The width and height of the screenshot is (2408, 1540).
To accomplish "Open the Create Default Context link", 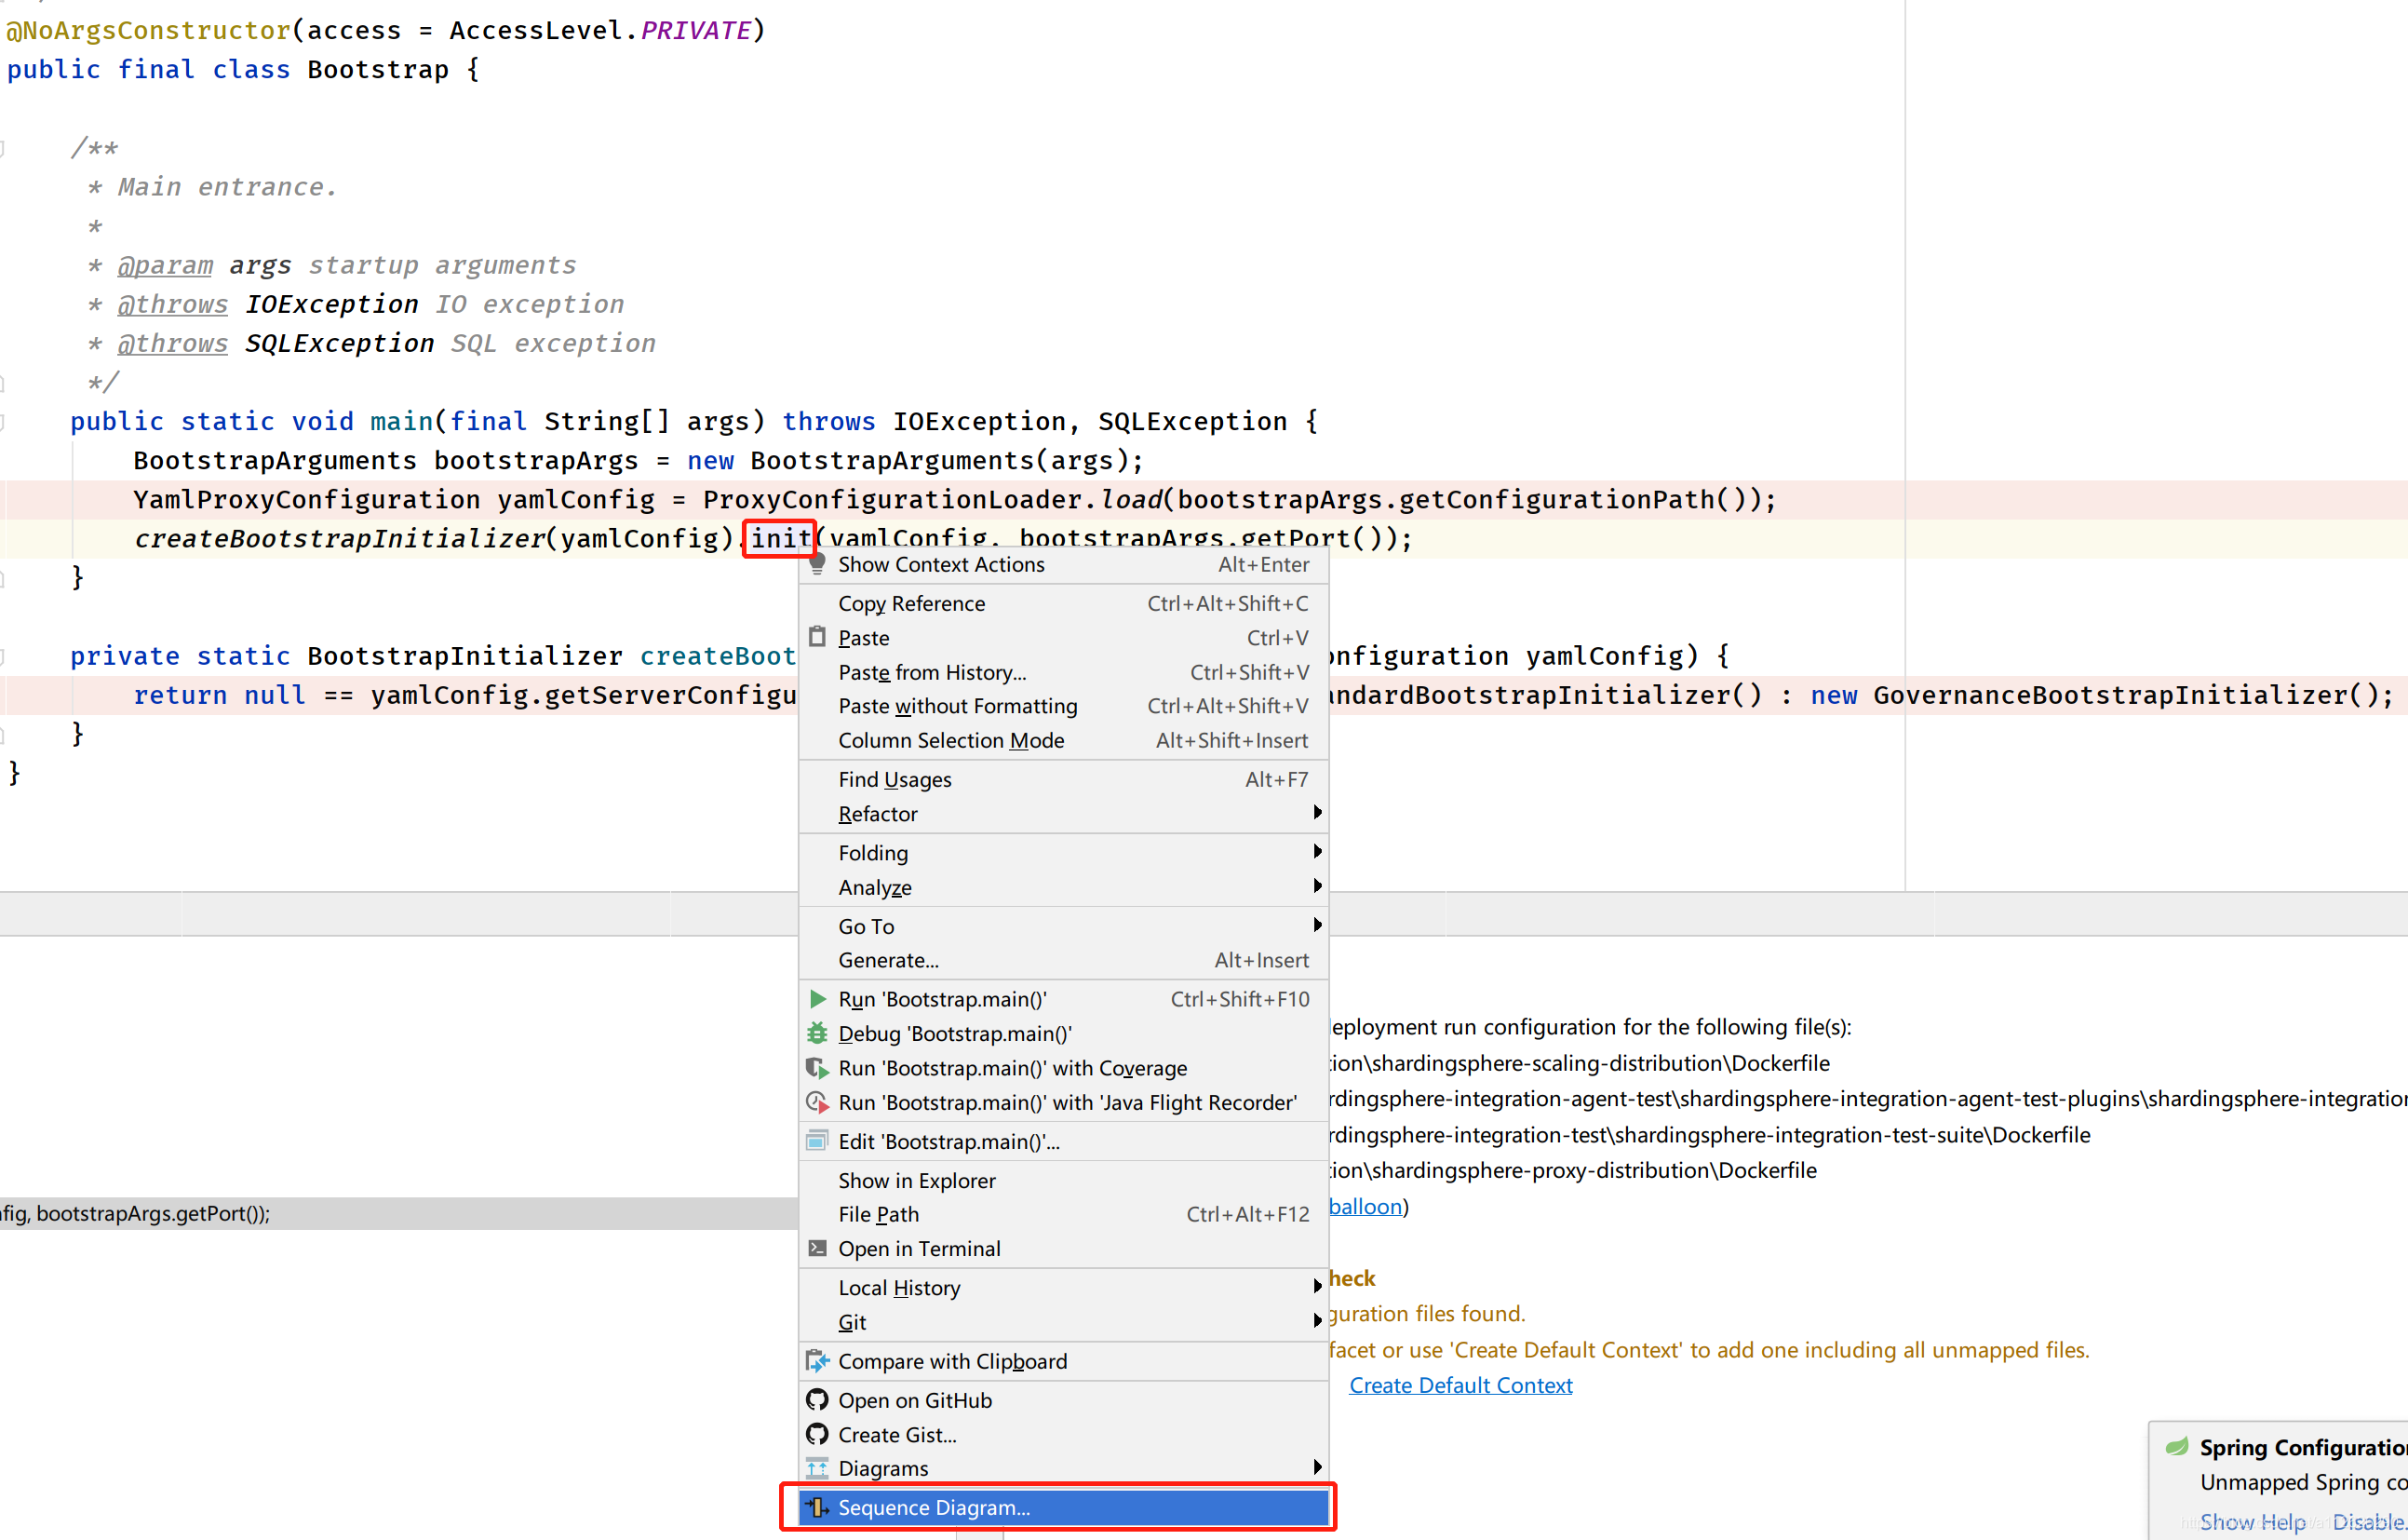I will [x=1460, y=1385].
